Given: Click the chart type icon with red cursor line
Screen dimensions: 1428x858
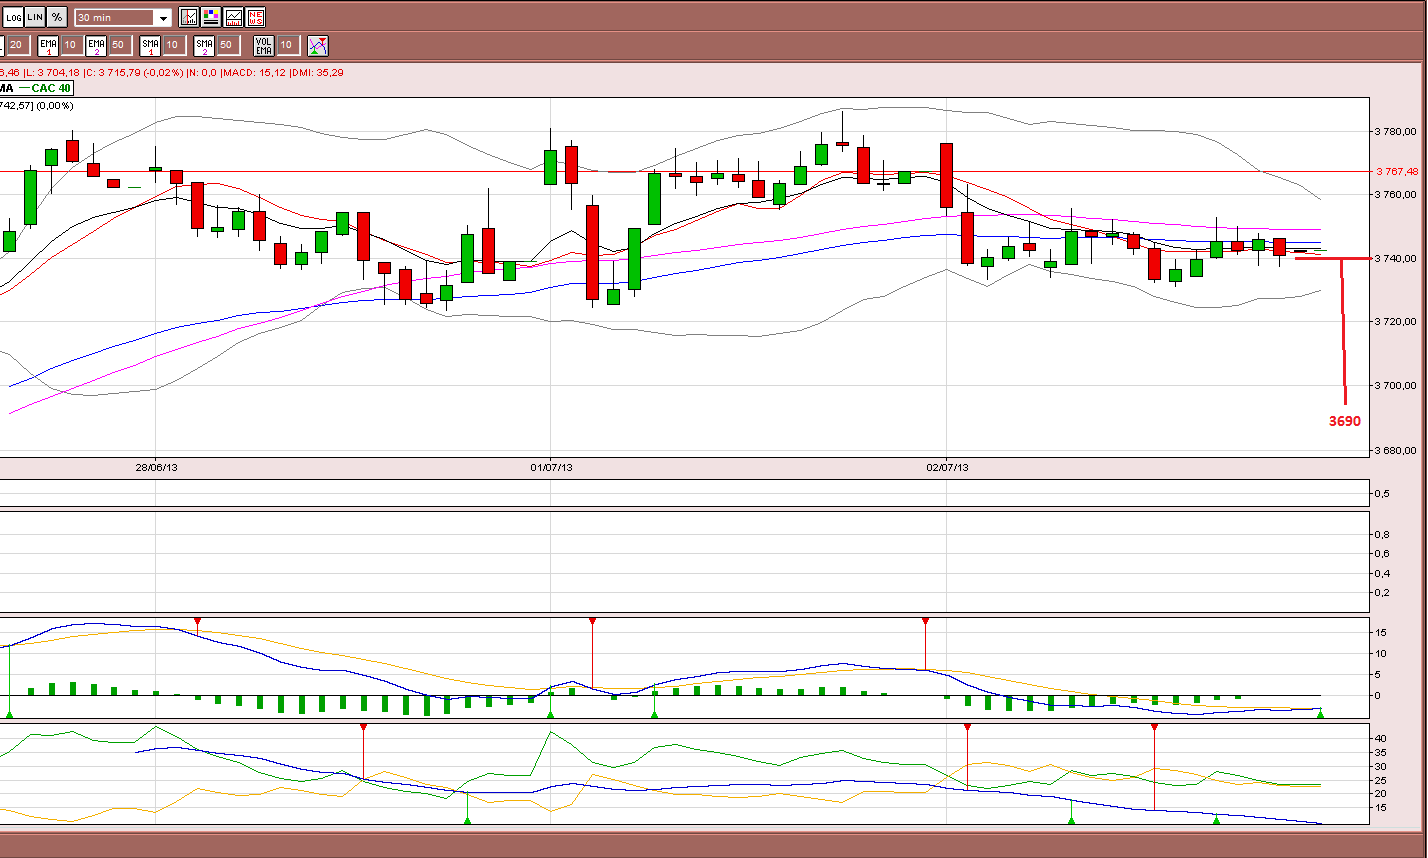Looking at the screenshot, I should (189, 17).
